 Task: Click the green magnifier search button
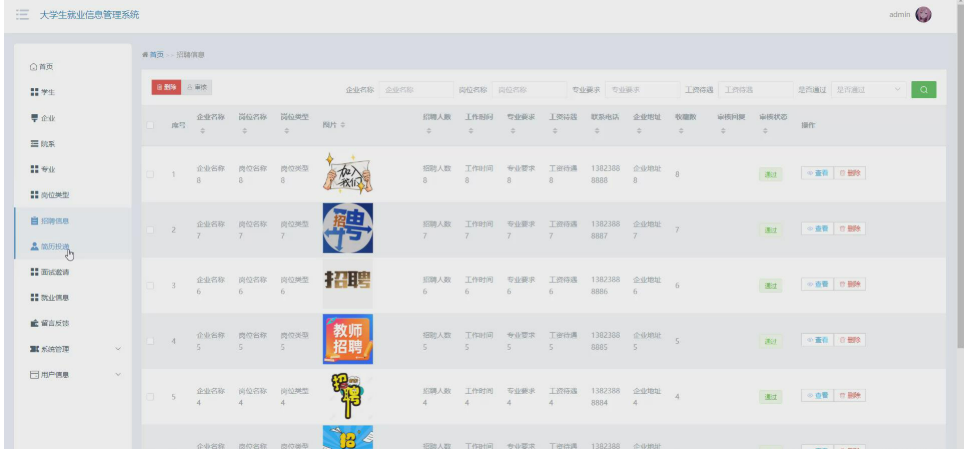pyautogui.click(x=923, y=89)
